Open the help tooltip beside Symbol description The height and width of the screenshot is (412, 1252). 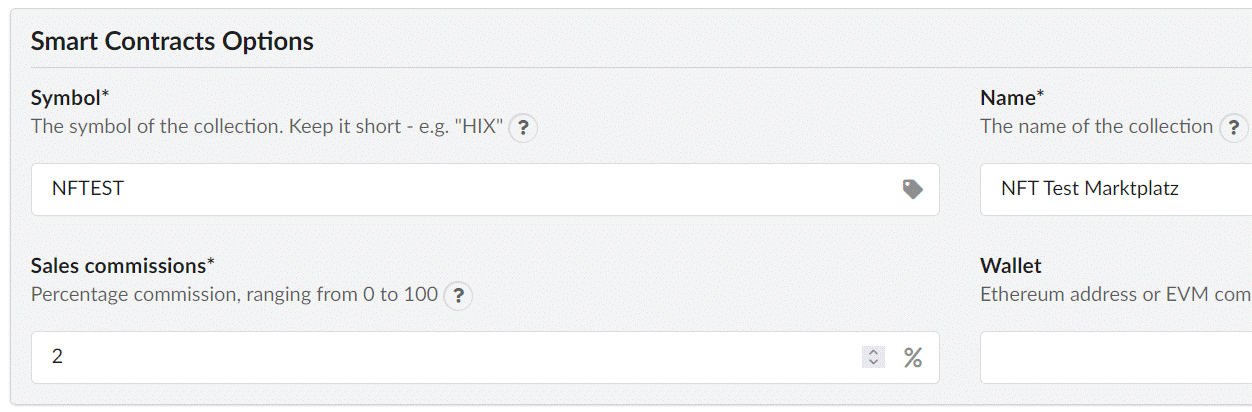[x=523, y=128]
